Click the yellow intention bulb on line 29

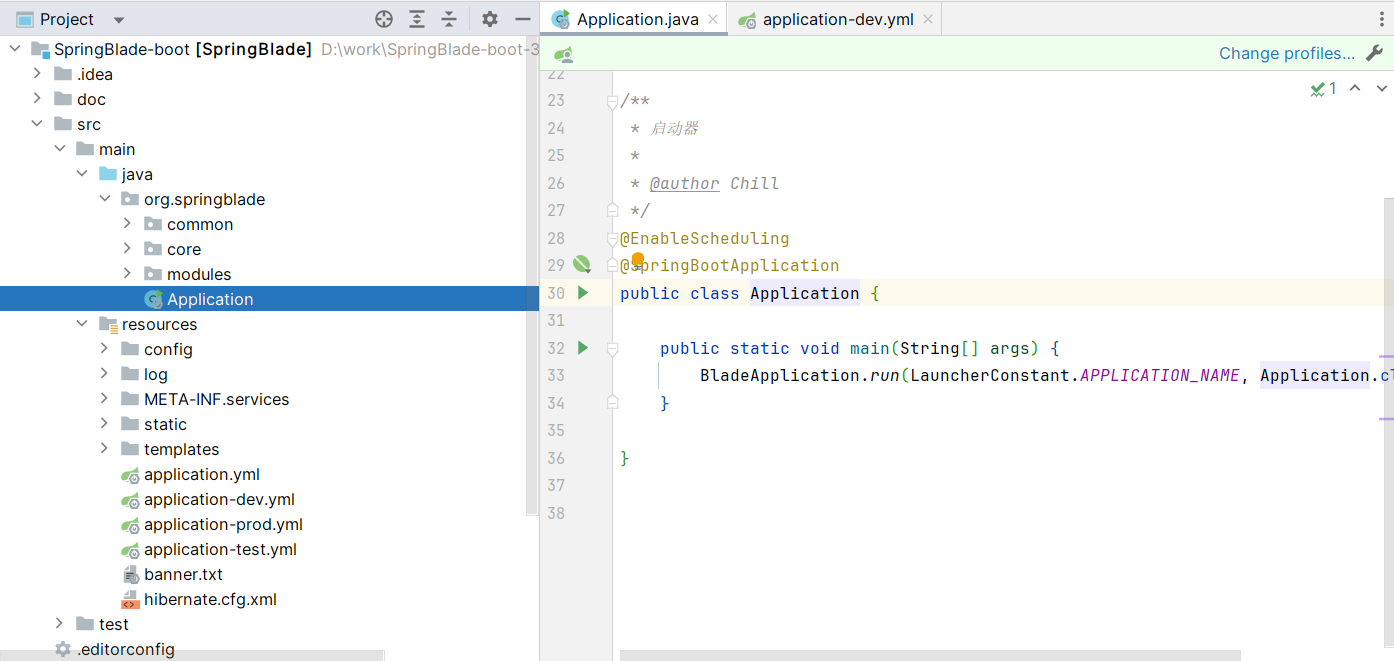[x=638, y=260]
